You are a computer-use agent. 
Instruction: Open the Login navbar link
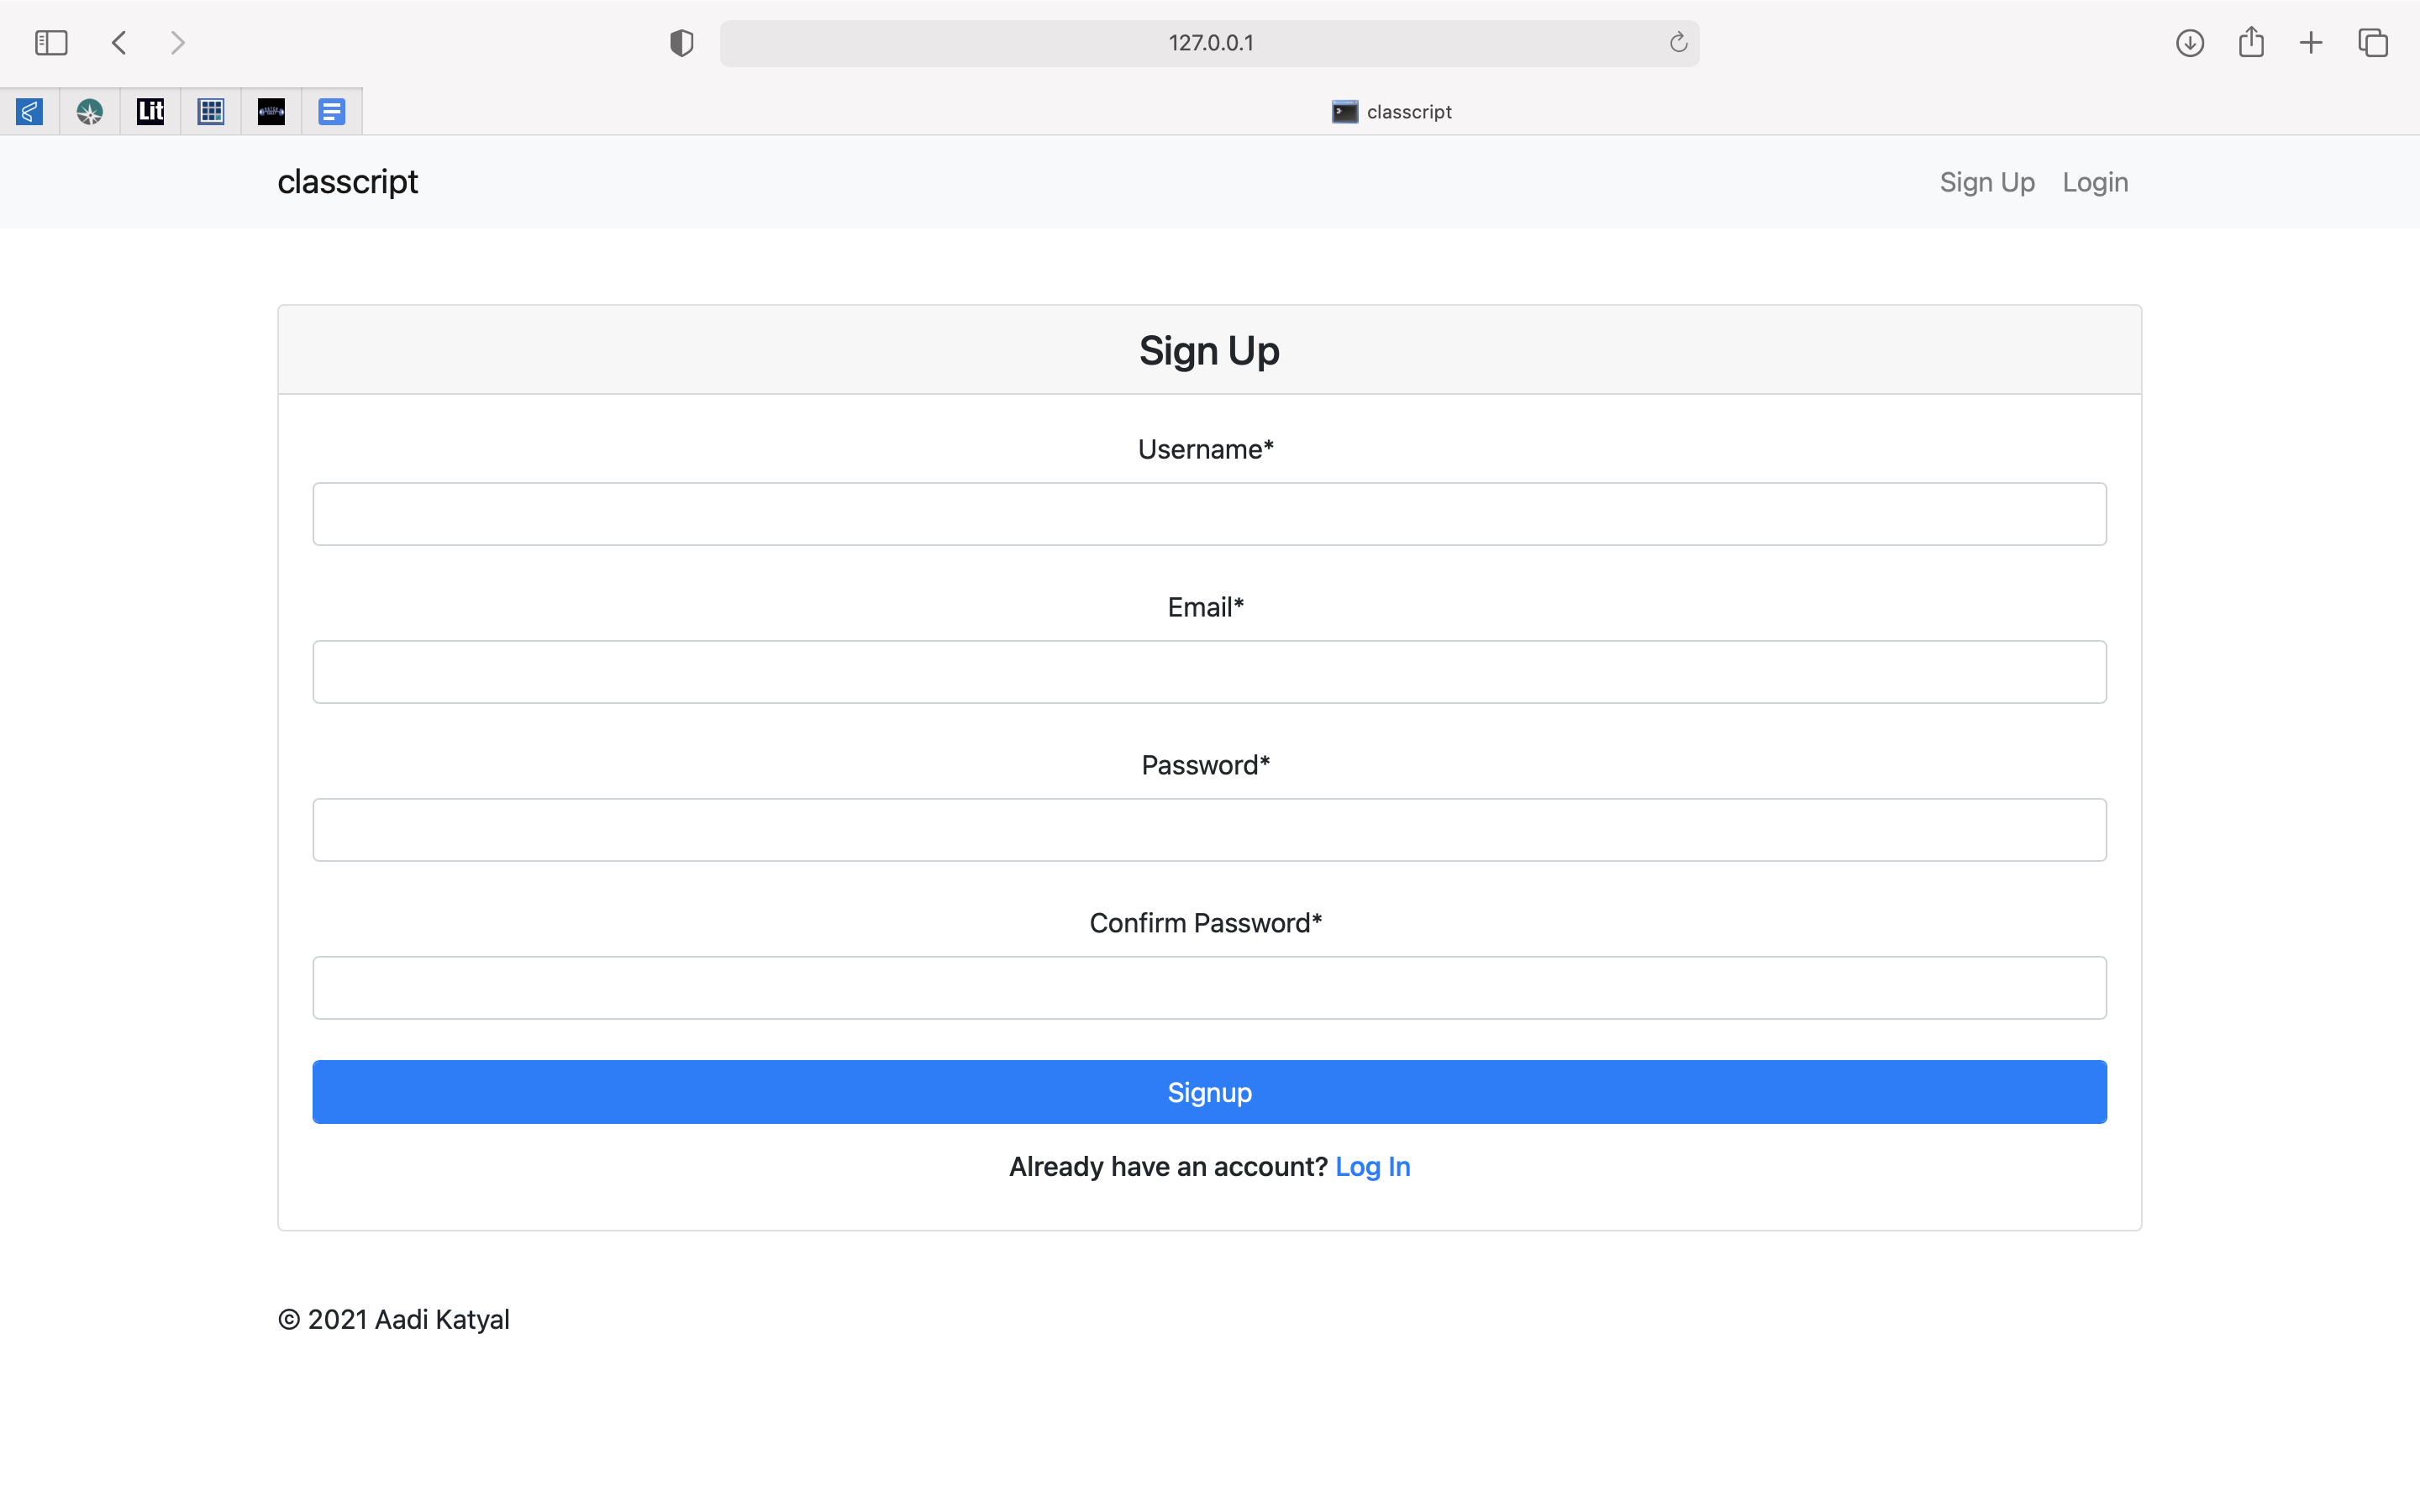(2094, 182)
